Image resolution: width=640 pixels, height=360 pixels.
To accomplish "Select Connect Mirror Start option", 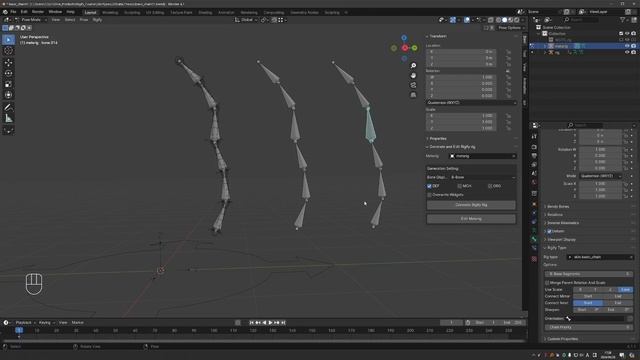I will pos(588,296).
